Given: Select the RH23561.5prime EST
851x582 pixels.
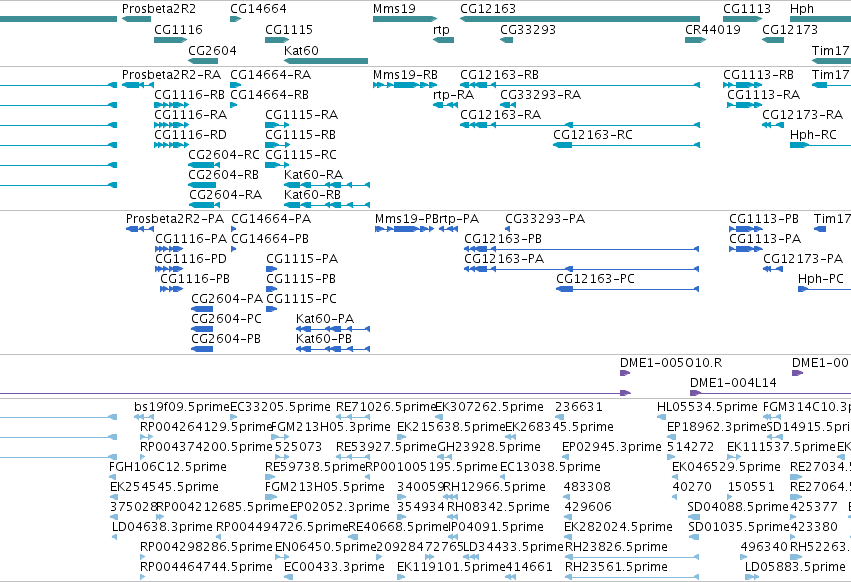Looking at the screenshot, I should (632, 577).
